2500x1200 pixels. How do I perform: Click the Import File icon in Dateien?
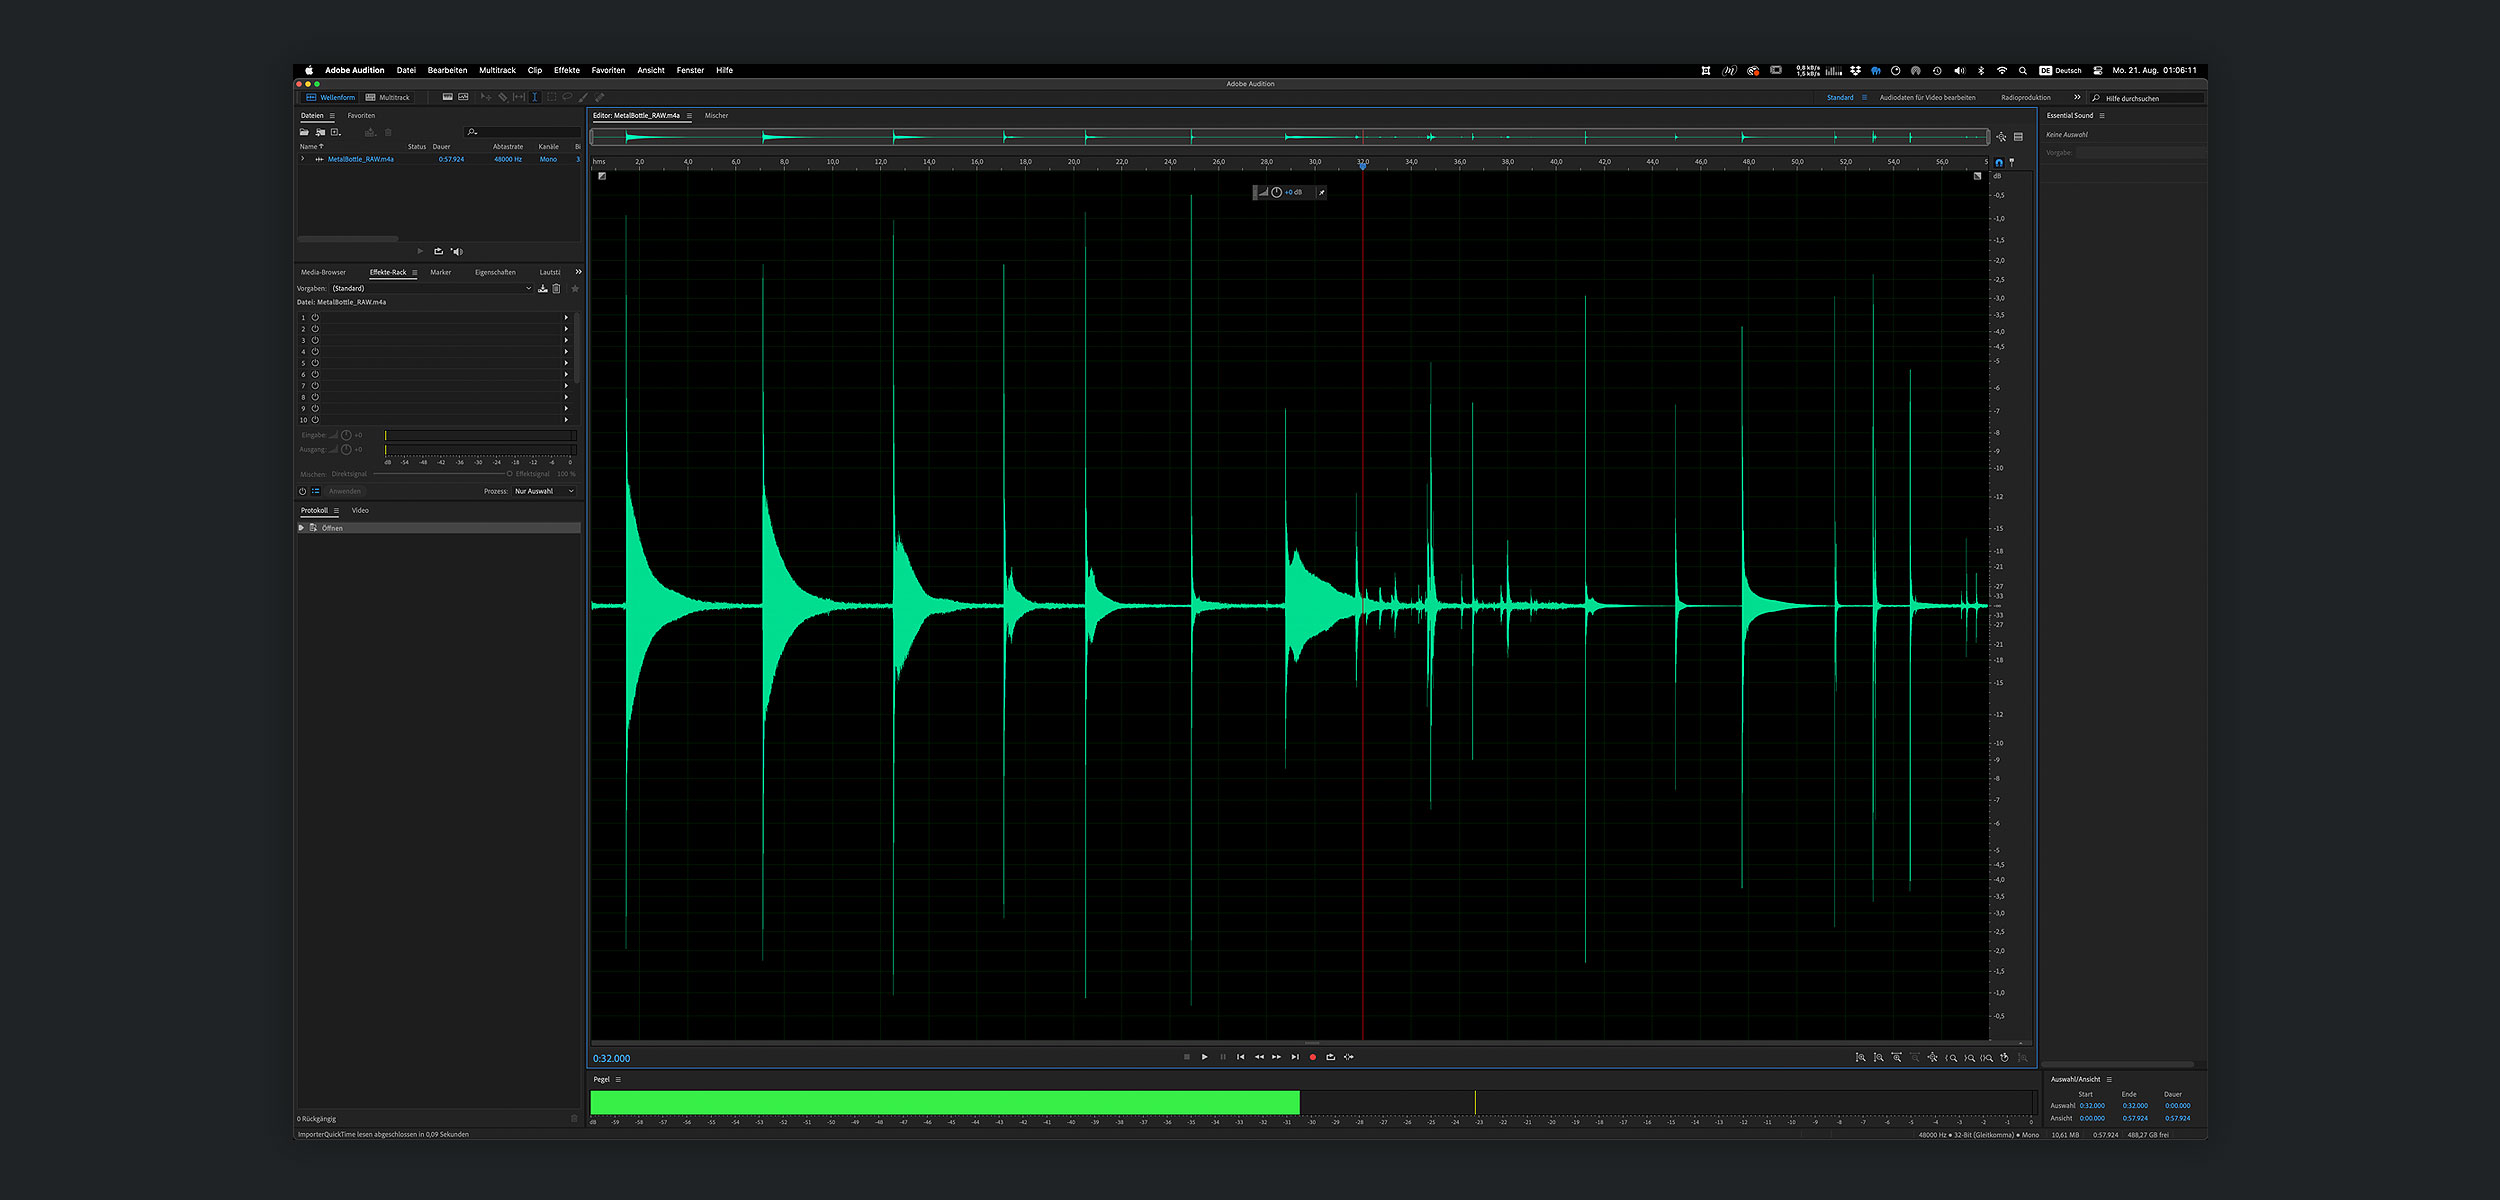coord(320,132)
